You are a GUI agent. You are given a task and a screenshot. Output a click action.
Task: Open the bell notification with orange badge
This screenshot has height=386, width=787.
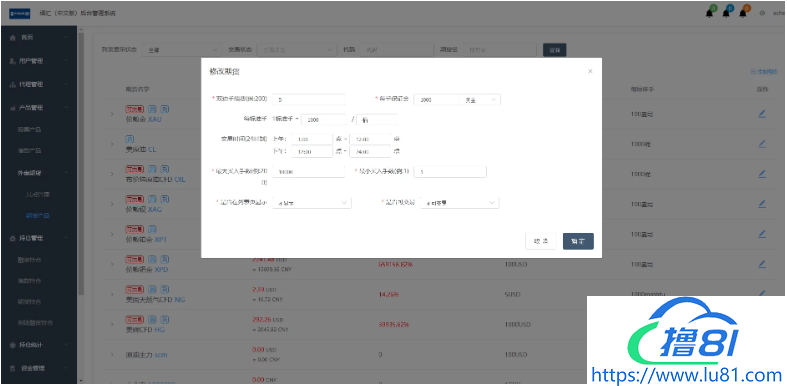[743, 13]
